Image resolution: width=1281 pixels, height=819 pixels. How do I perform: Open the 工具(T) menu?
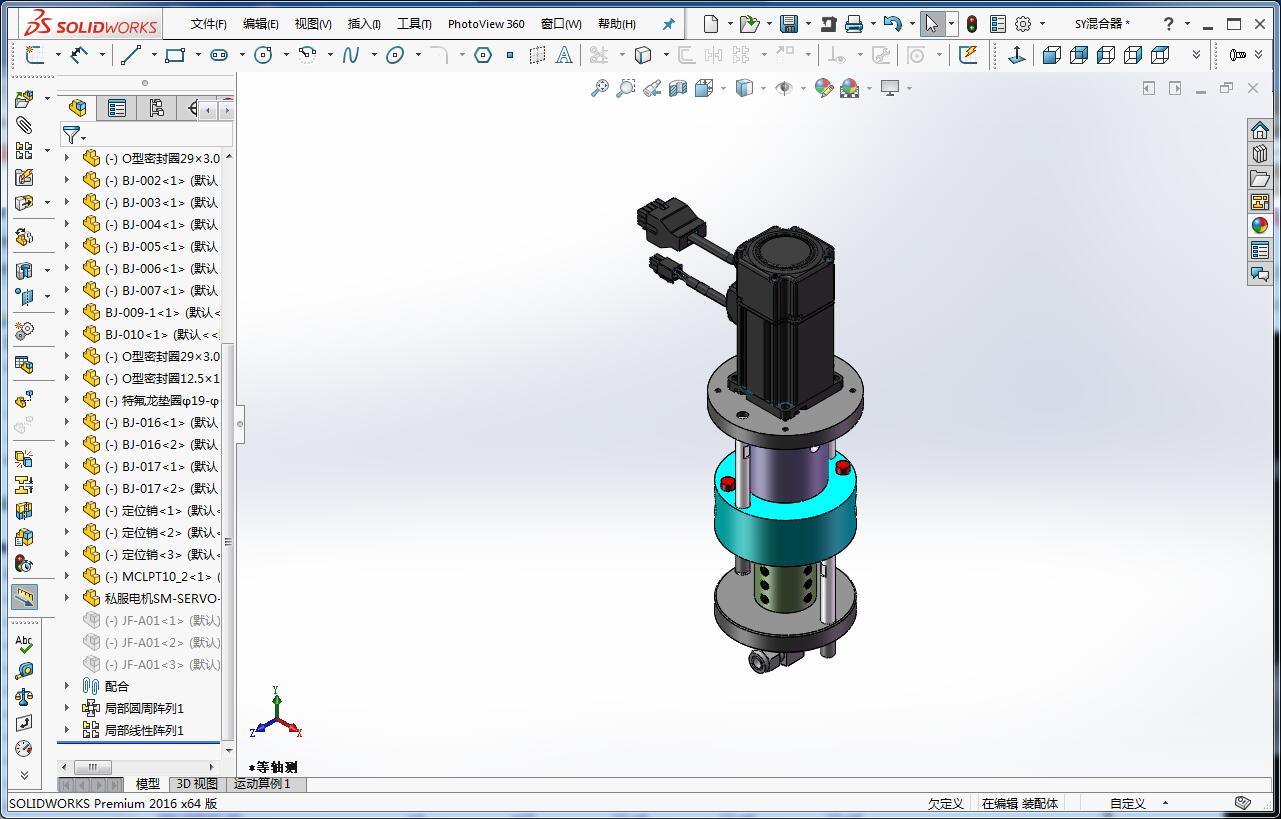click(414, 24)
